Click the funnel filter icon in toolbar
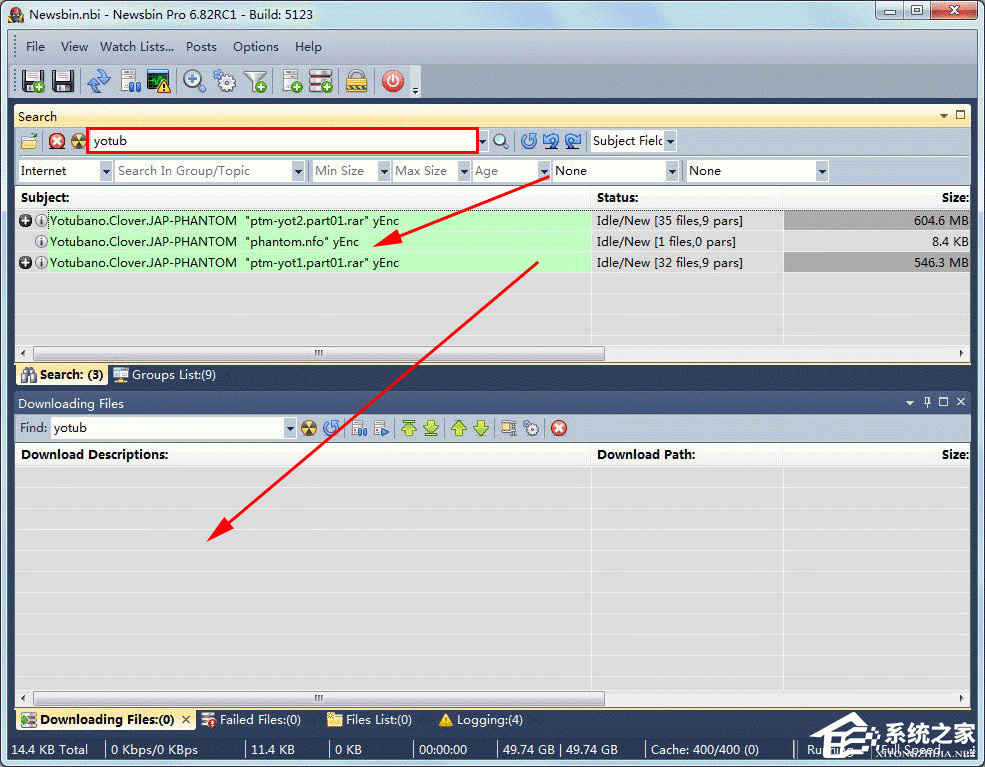The image size is (985, 767). [256, 81]
